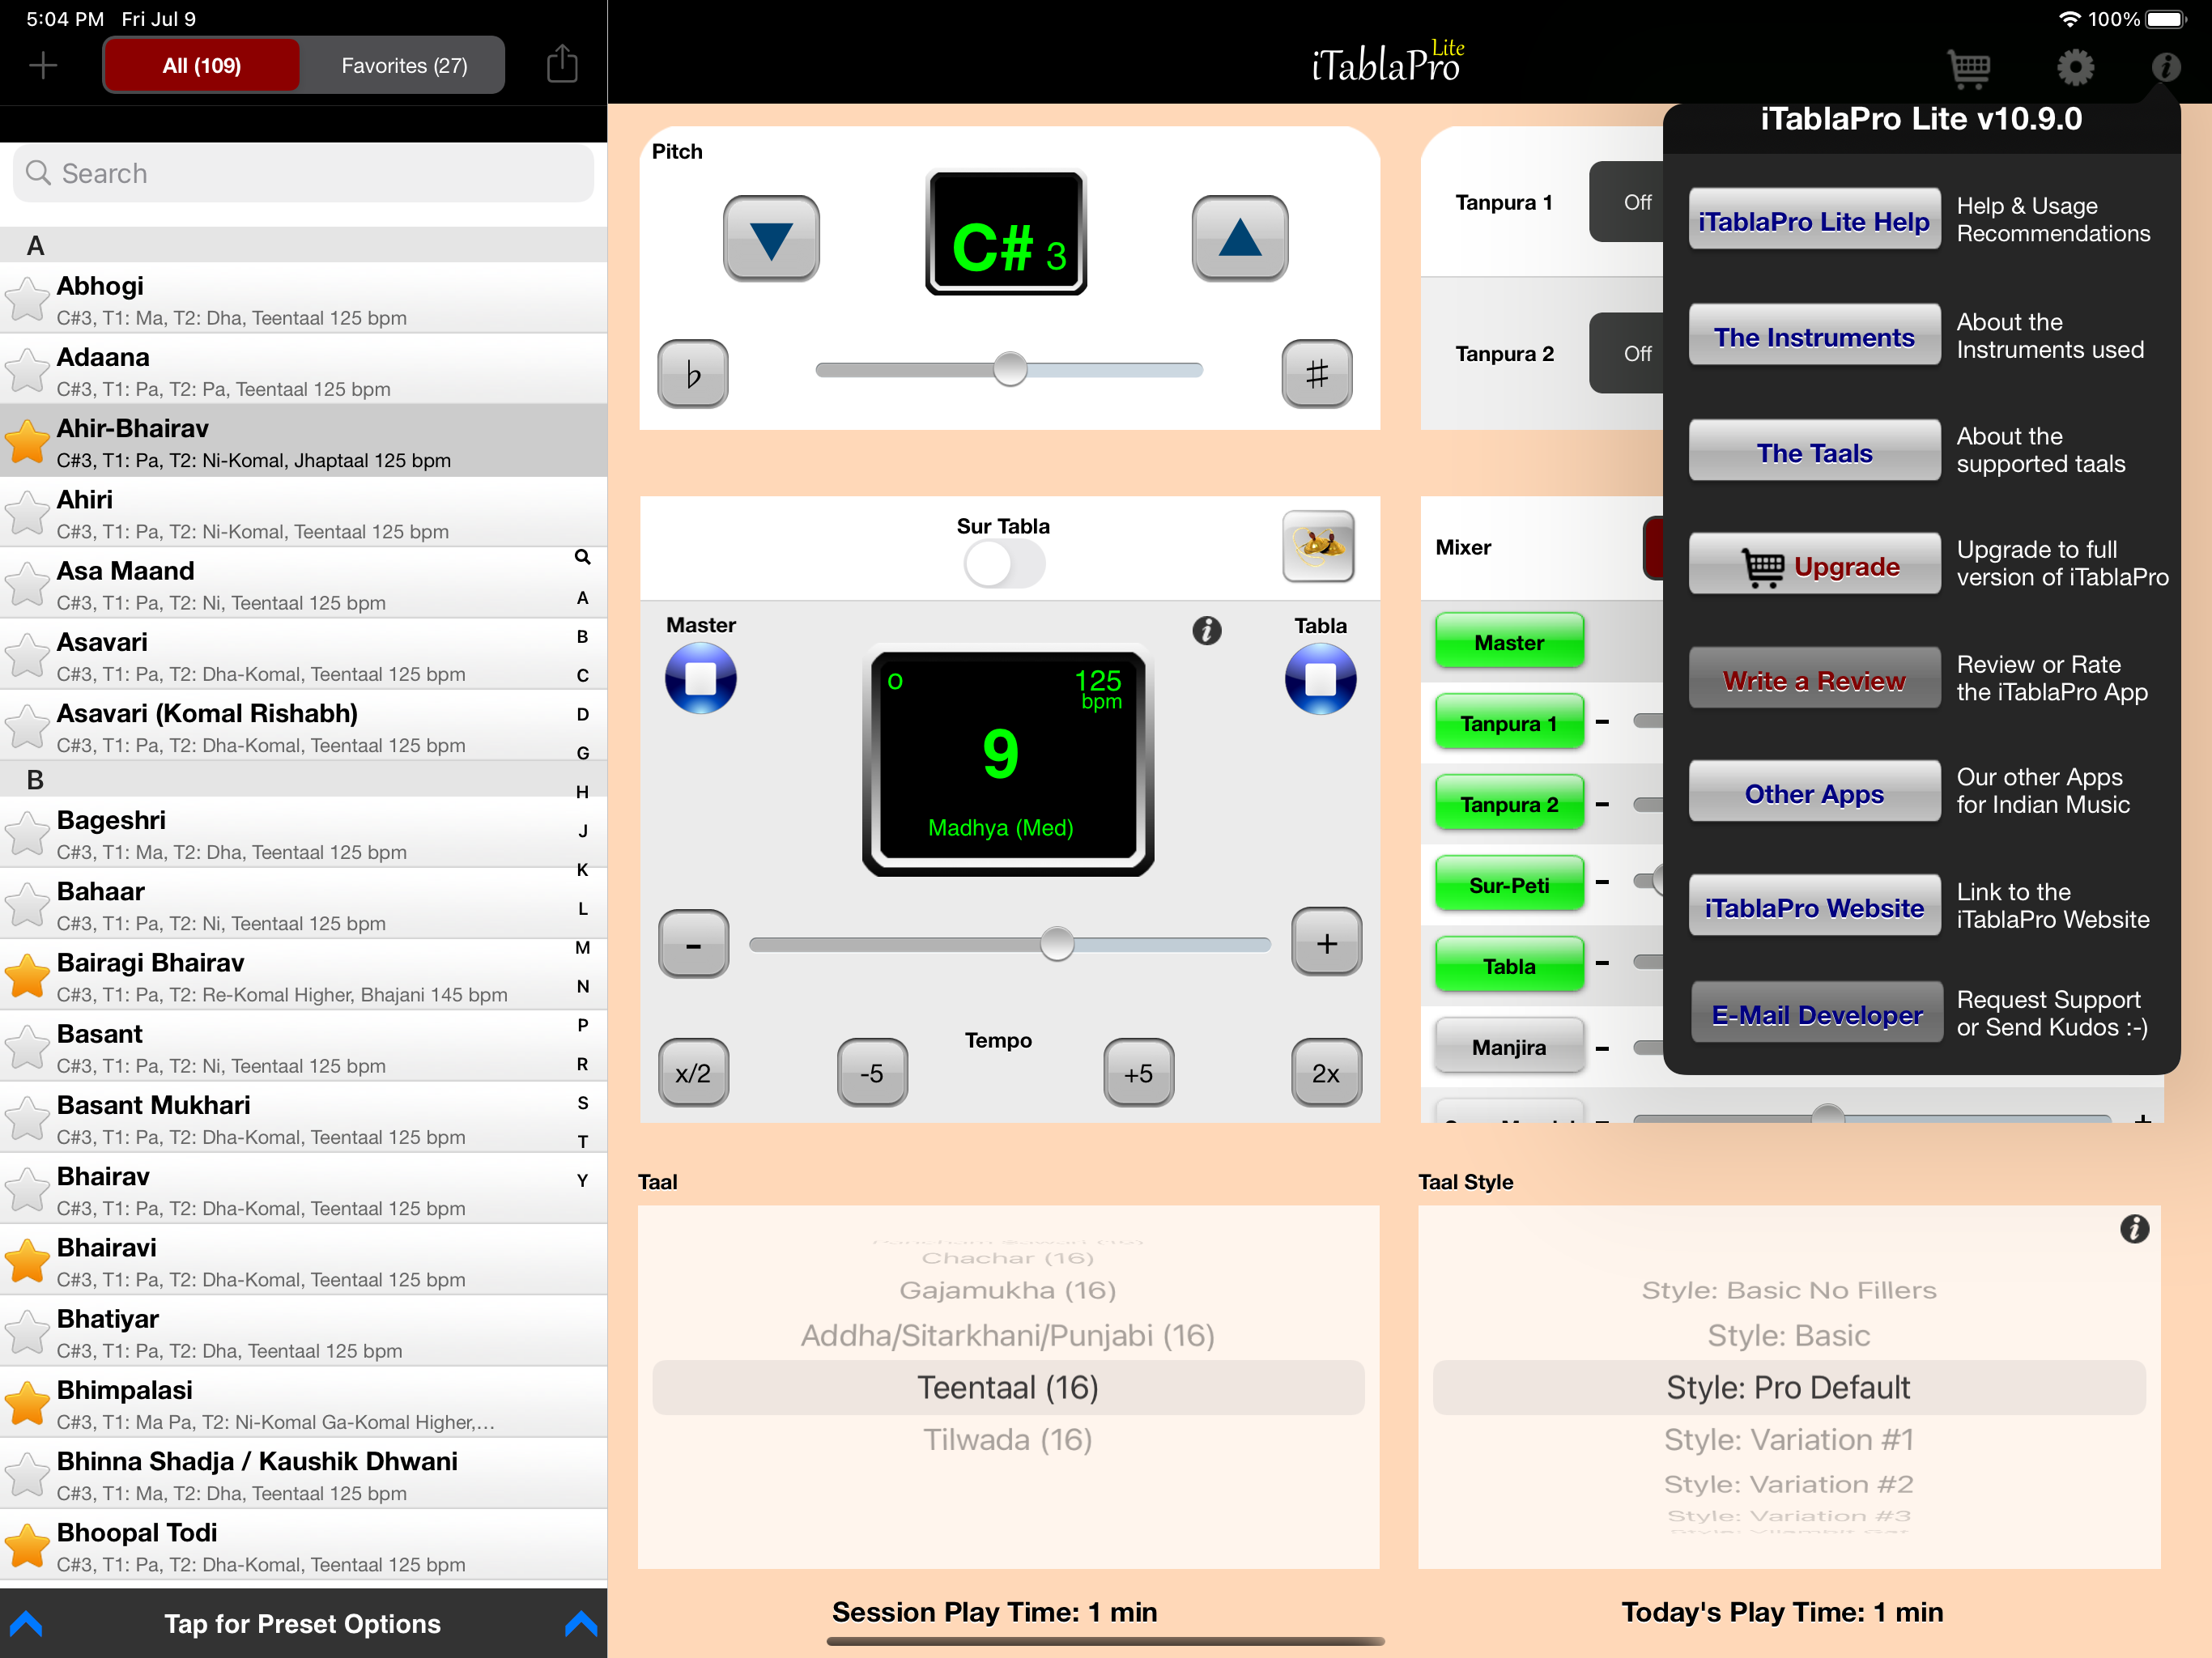
Task: Toggle the Tabla mixer channel
Action: point(1509,966)
